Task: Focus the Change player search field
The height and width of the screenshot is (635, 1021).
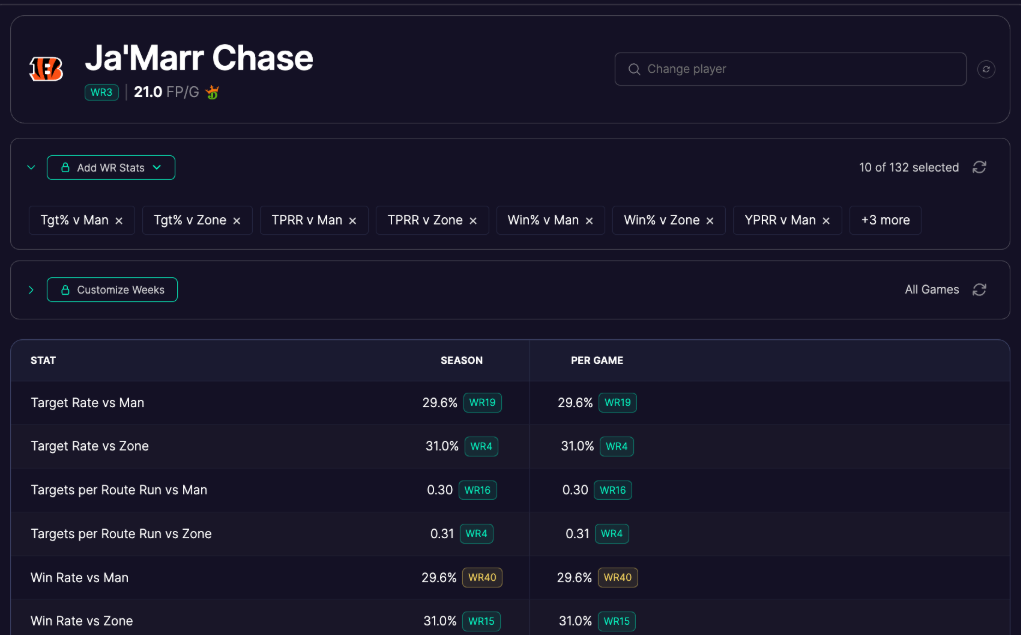Action: (790, 69)
